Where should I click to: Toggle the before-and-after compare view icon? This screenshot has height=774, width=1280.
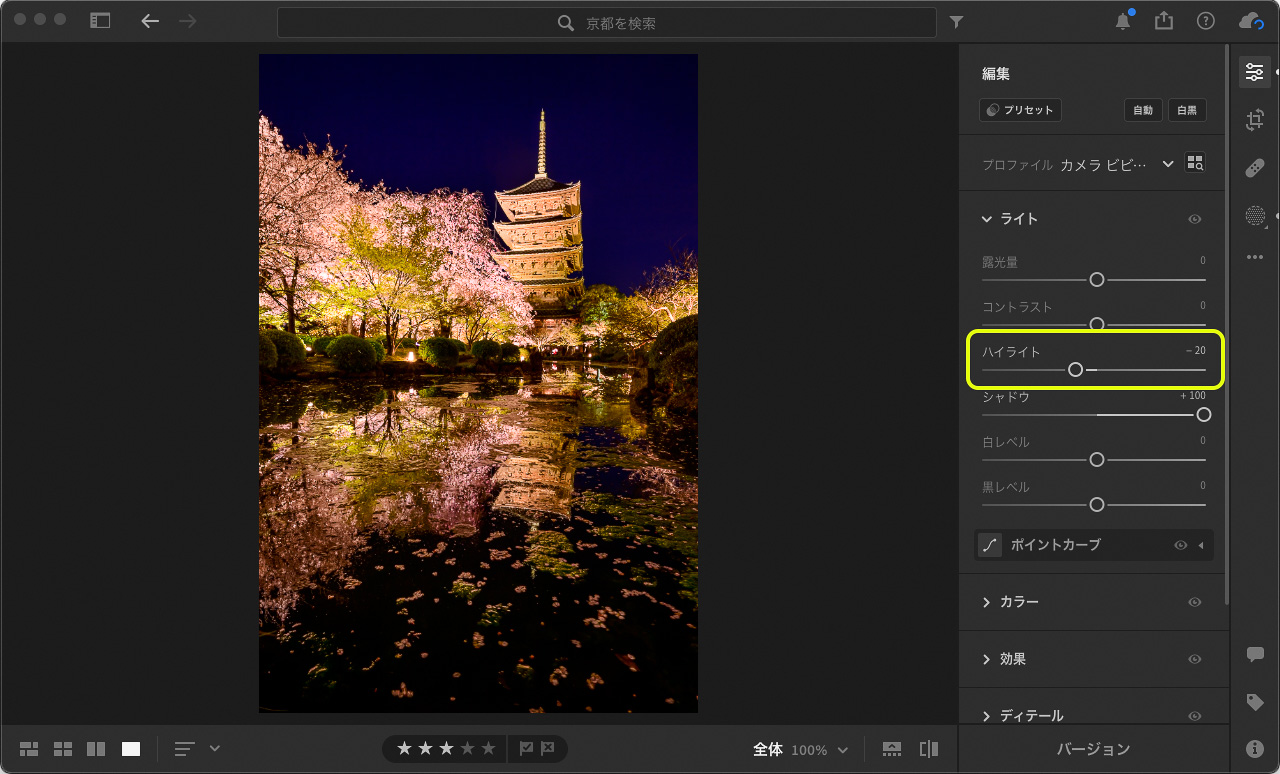(927, 748)
